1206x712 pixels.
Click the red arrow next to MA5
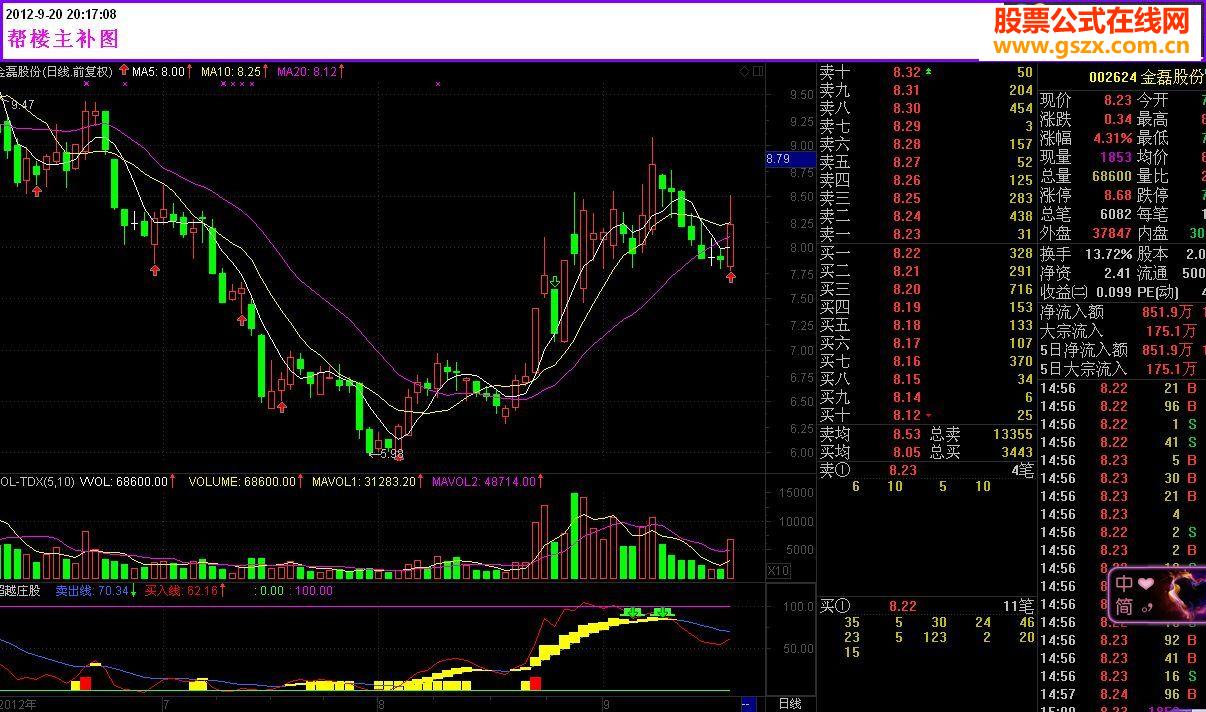(x=123, y=71)
